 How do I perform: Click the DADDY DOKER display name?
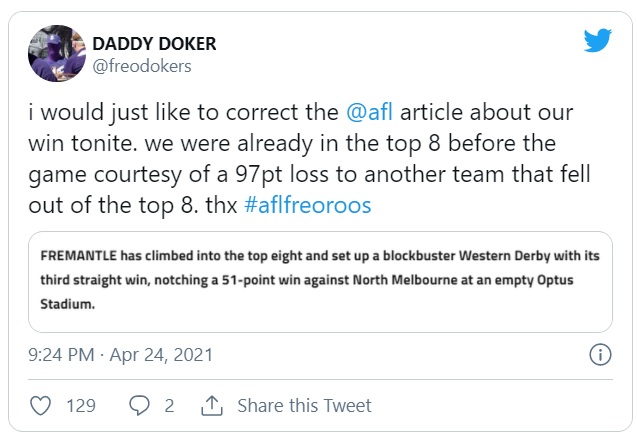point(154,44)
